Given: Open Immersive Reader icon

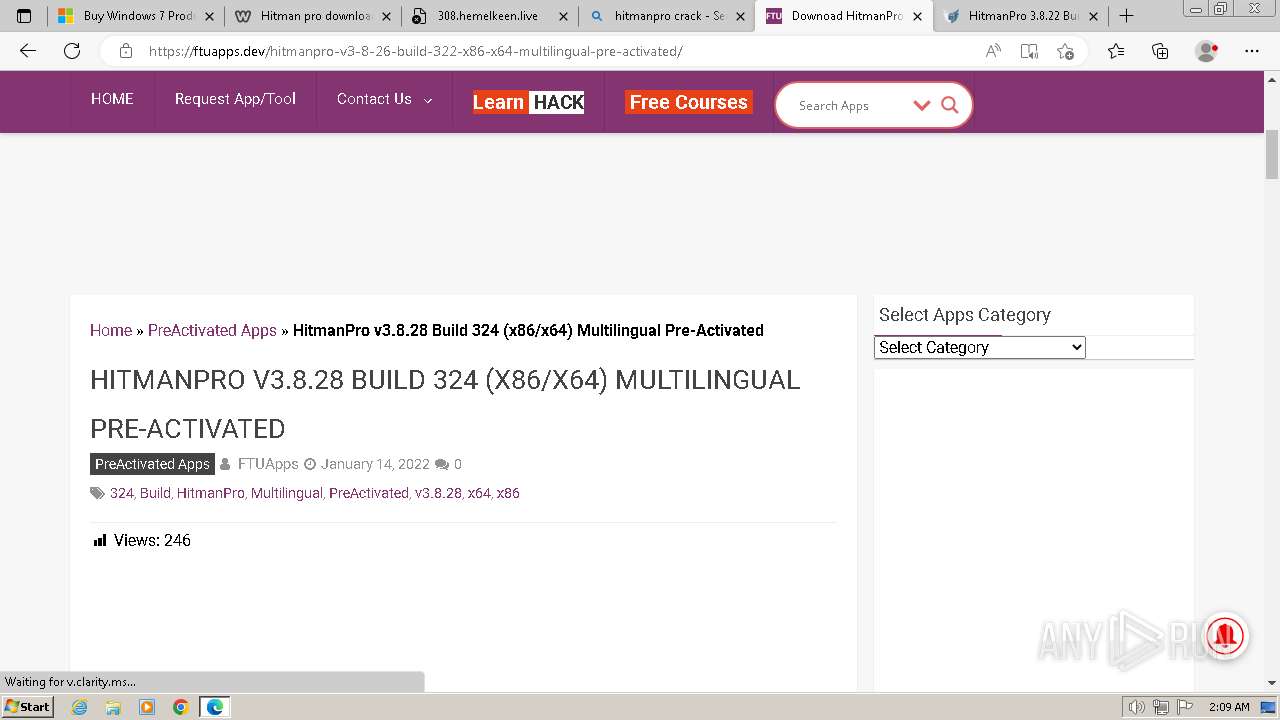Looking at the screenshot, I should click(1029, 51).
